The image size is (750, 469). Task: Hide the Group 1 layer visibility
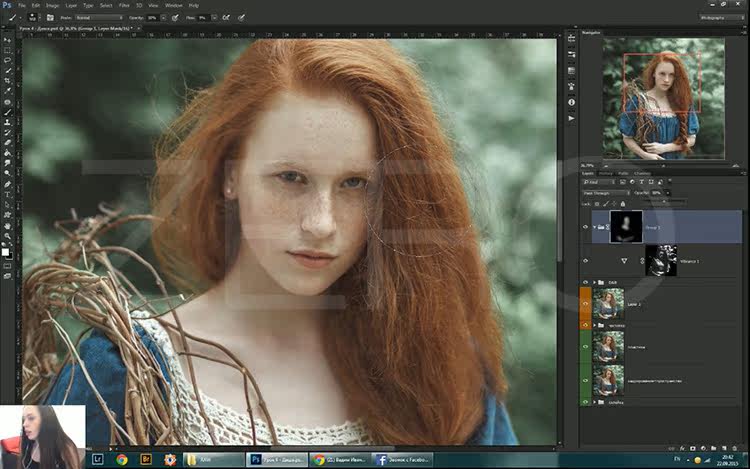click(586, 227)
